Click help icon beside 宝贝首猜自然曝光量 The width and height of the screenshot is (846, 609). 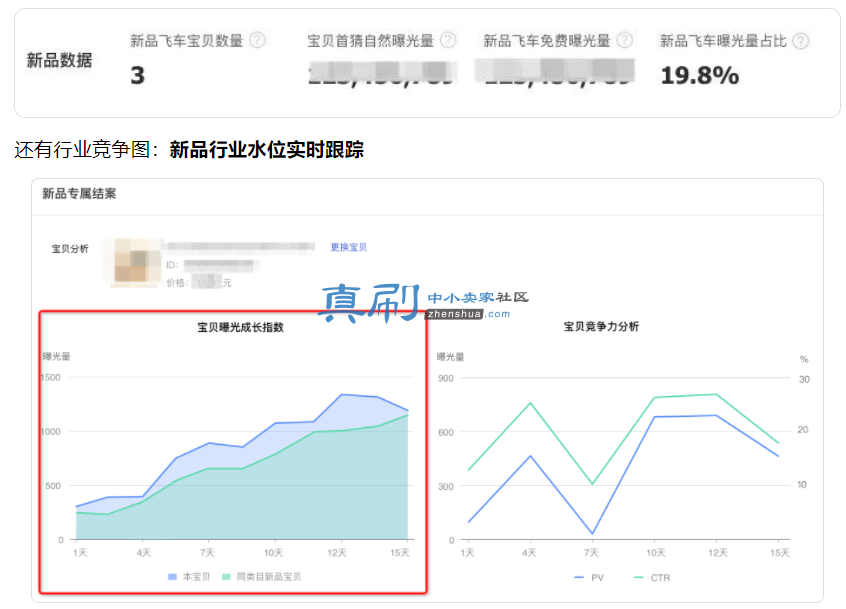click(448, 40)
